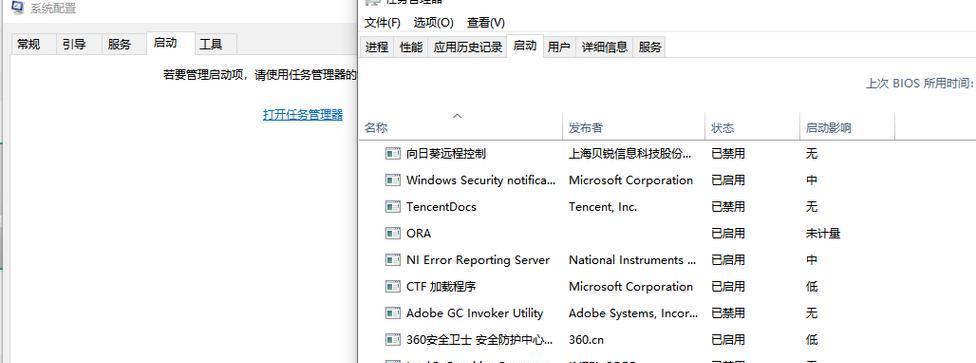Select the Adobe GC Invoker Utility icon
This screenshot has height=363, width=976.
(393, 313)
